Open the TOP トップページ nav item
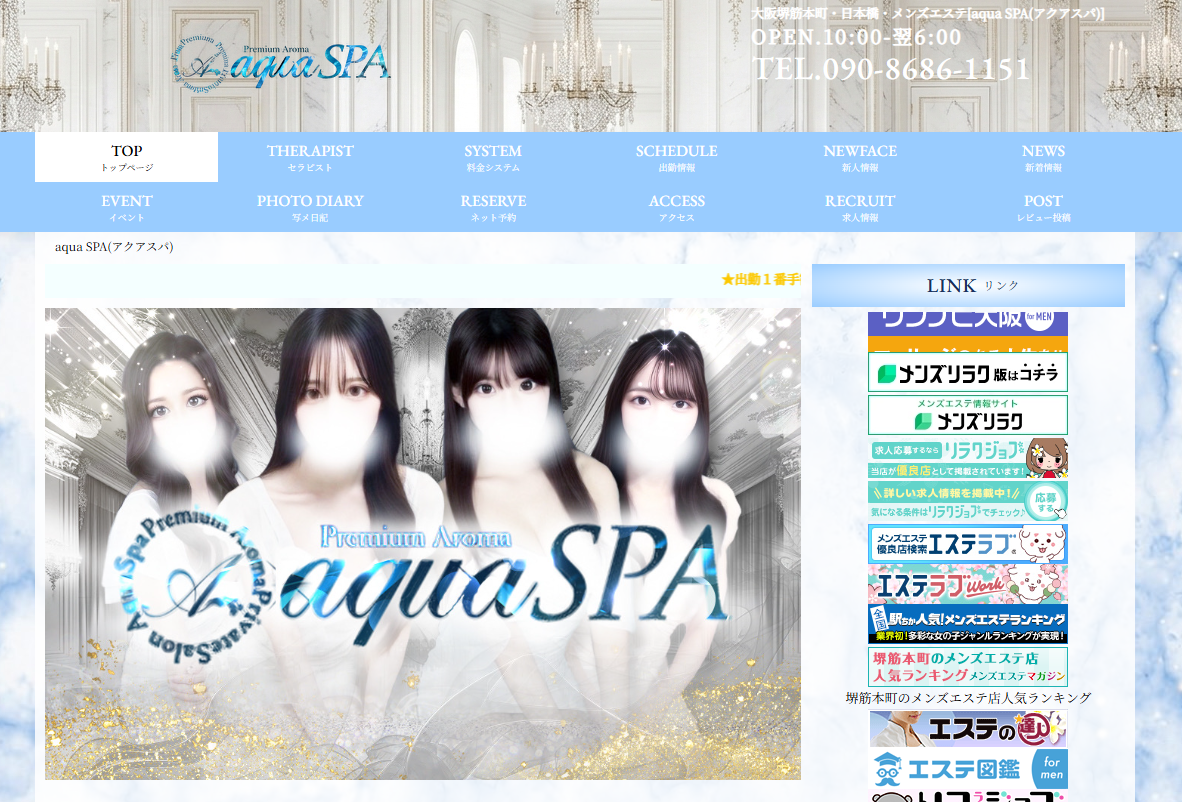This screenshot has width=1182, height=802. pyautogui.click(x=127, y=158)
